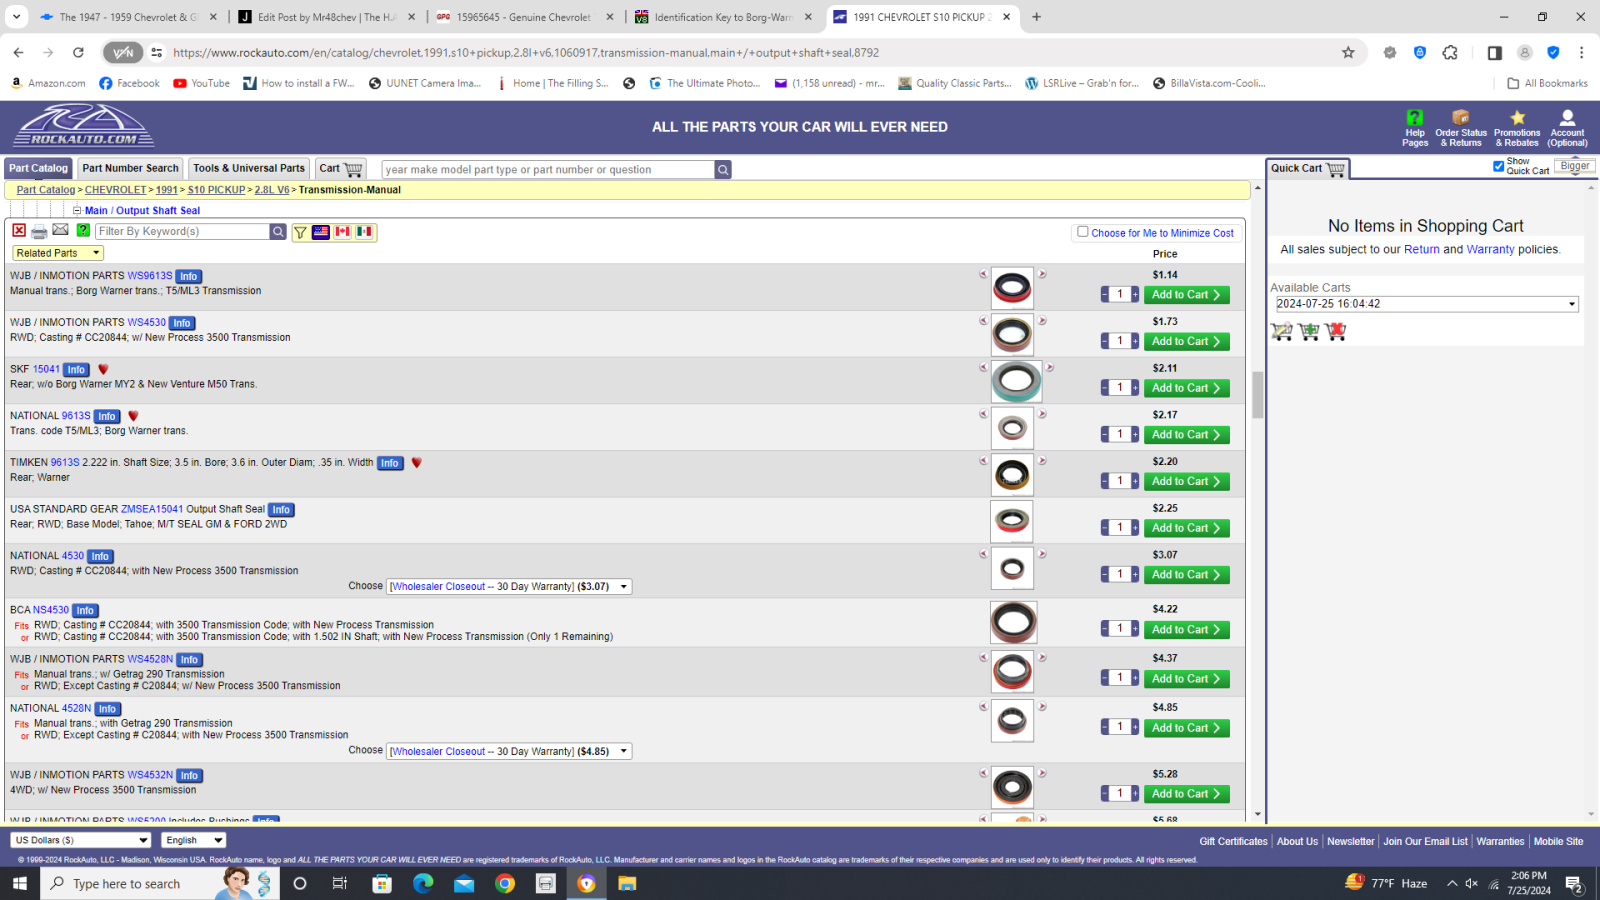
Task: Click the keyword filter search magnifier
Action: [x=278, y=231]
